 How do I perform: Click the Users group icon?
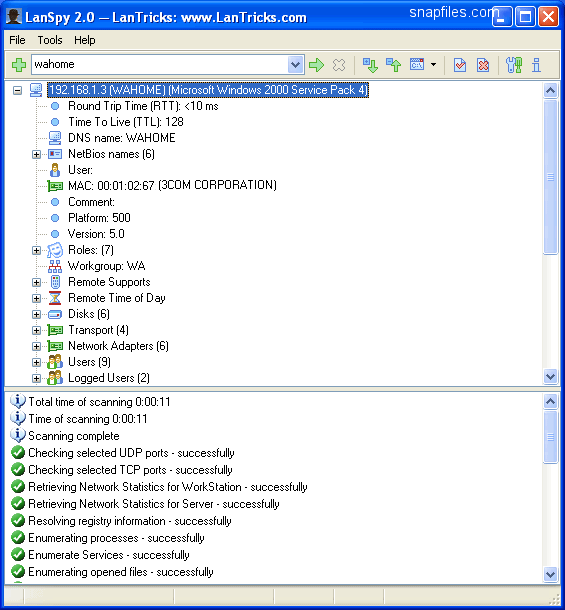pyautogui.click(x=55, y=362)
